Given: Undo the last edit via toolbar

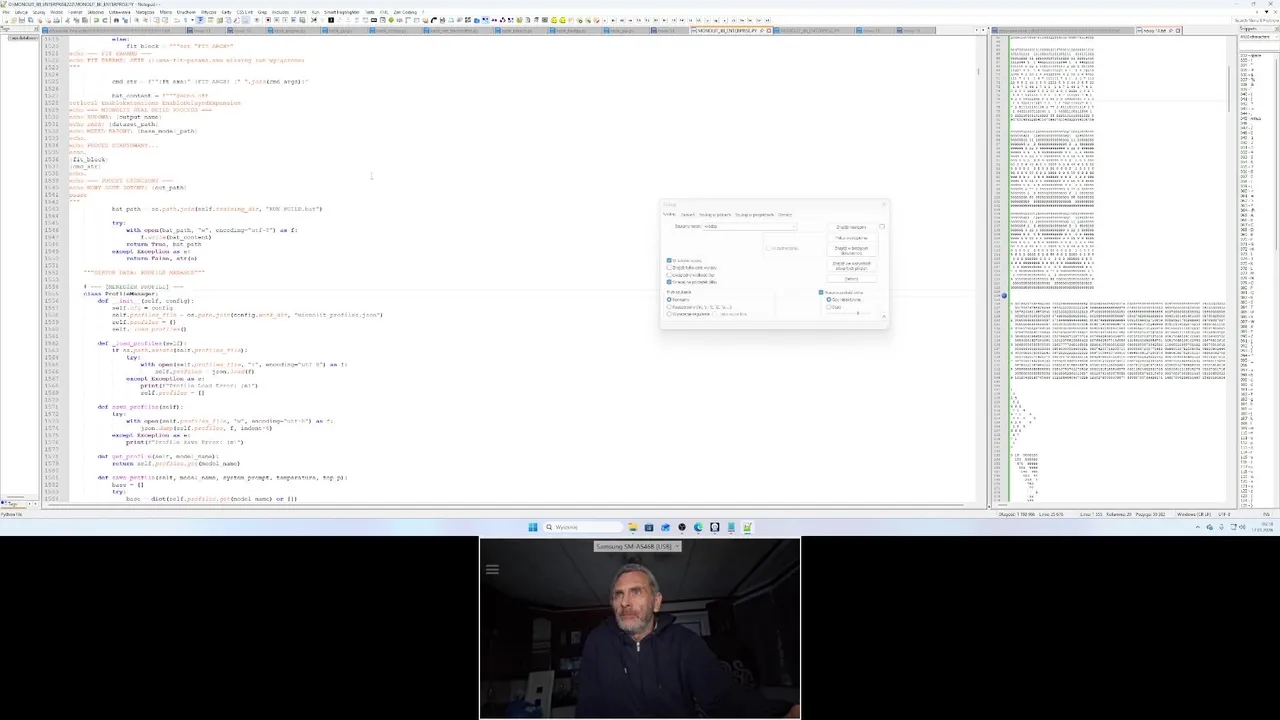Looking at the screenshot, I should pyautogui.click(x=96, y=20).
